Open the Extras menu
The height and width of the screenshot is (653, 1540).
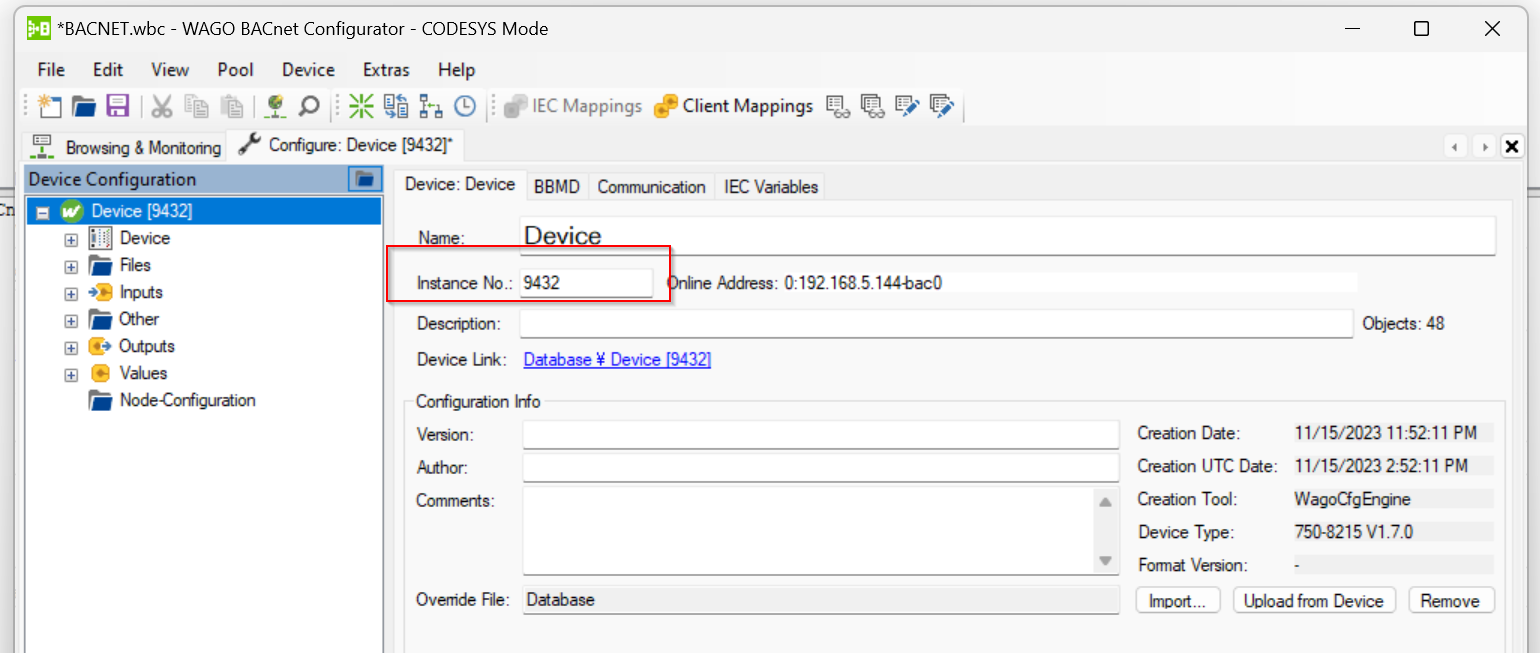(x=386, y=70)
